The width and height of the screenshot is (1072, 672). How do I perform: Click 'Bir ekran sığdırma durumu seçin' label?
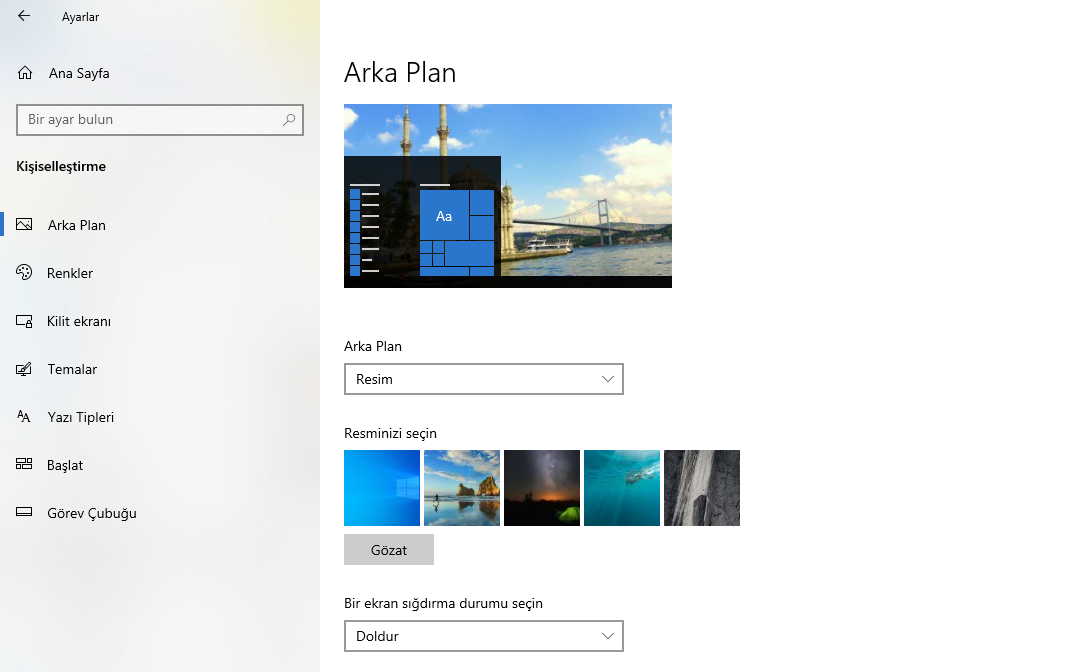[x=443, y=603]
